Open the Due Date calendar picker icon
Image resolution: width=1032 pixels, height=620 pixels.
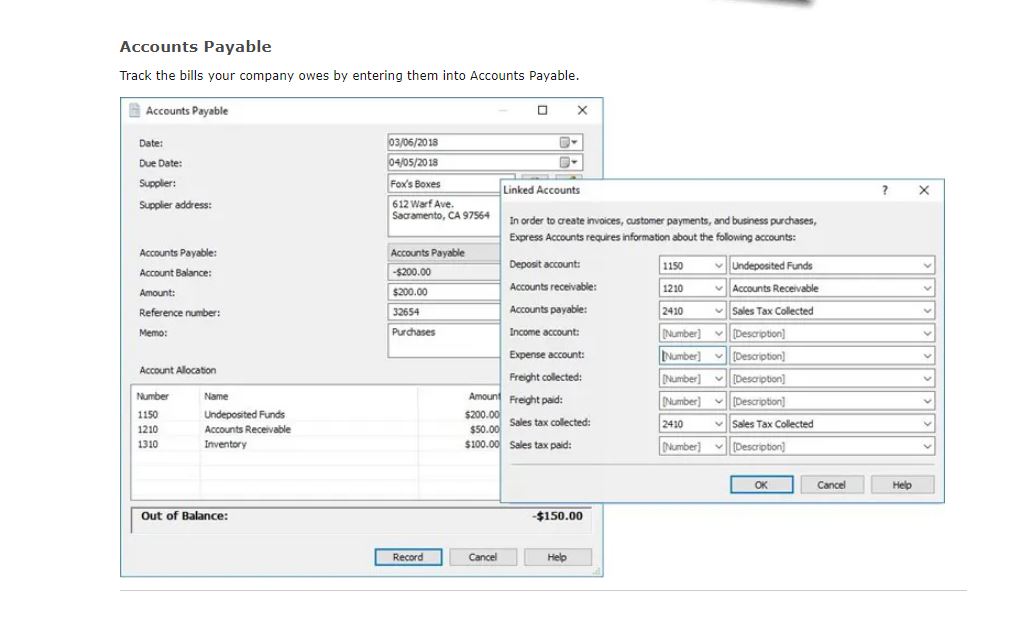click(x=565, y=162)
